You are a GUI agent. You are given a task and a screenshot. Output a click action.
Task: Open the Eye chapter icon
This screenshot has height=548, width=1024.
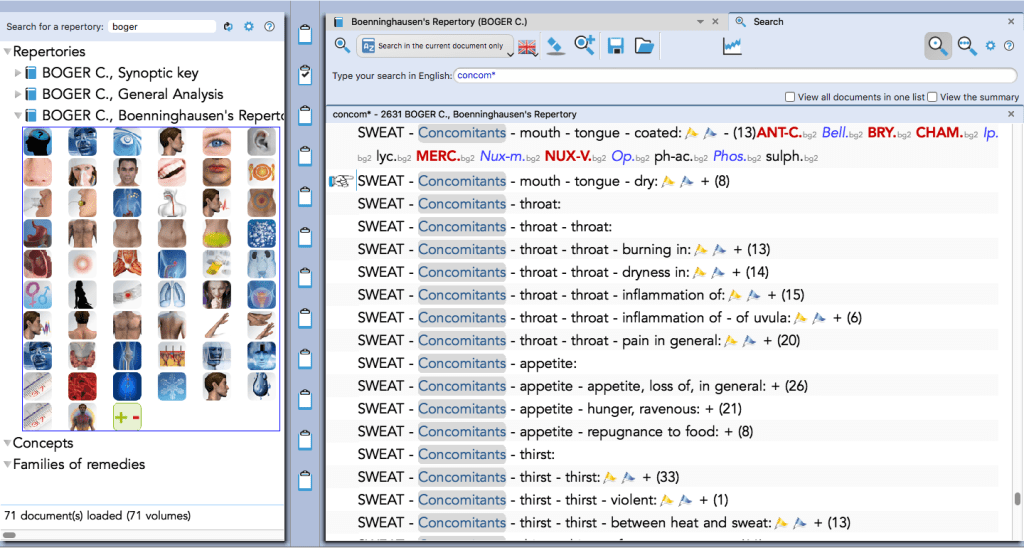click(x=216, y=142)
